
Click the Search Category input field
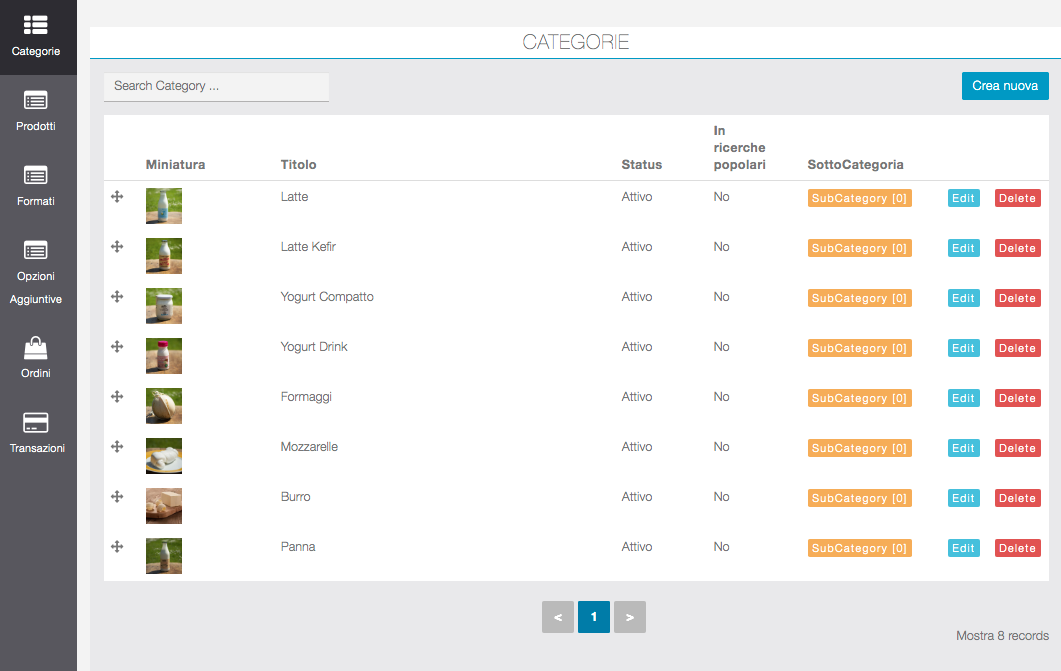click(x=216, y=87)
